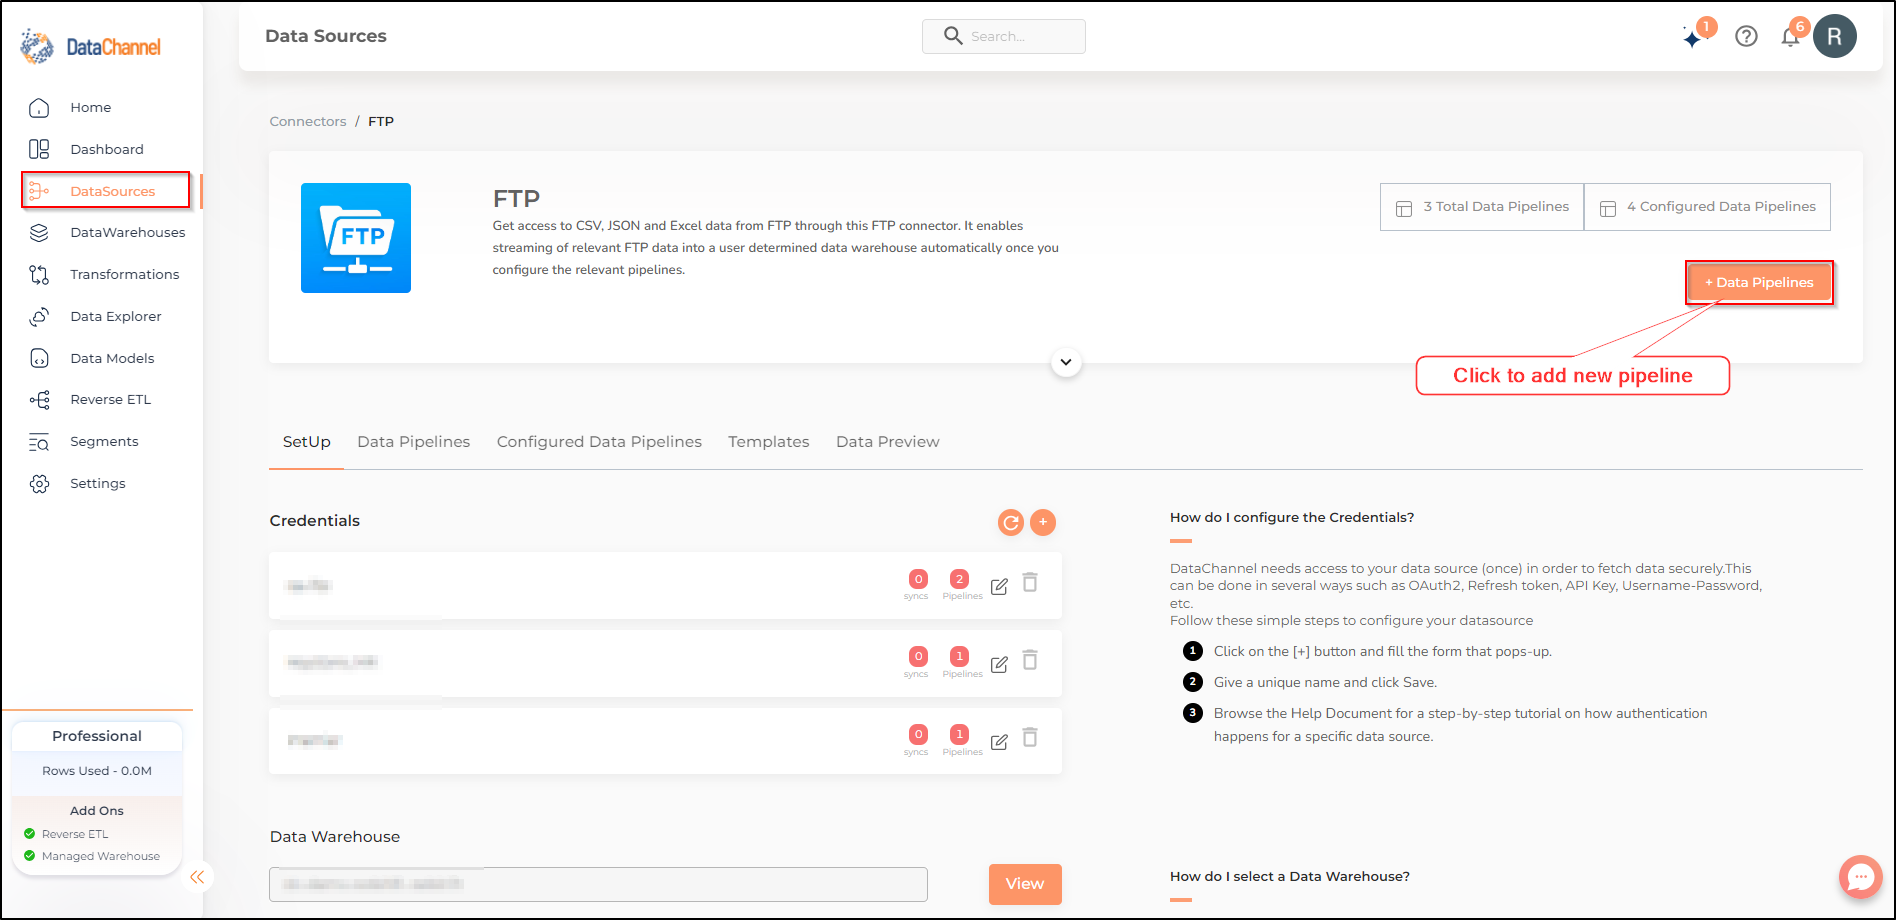Click the FTP connector logo image
The height and width of the screenshot is (920, 1896).
(x=356, y=238)
